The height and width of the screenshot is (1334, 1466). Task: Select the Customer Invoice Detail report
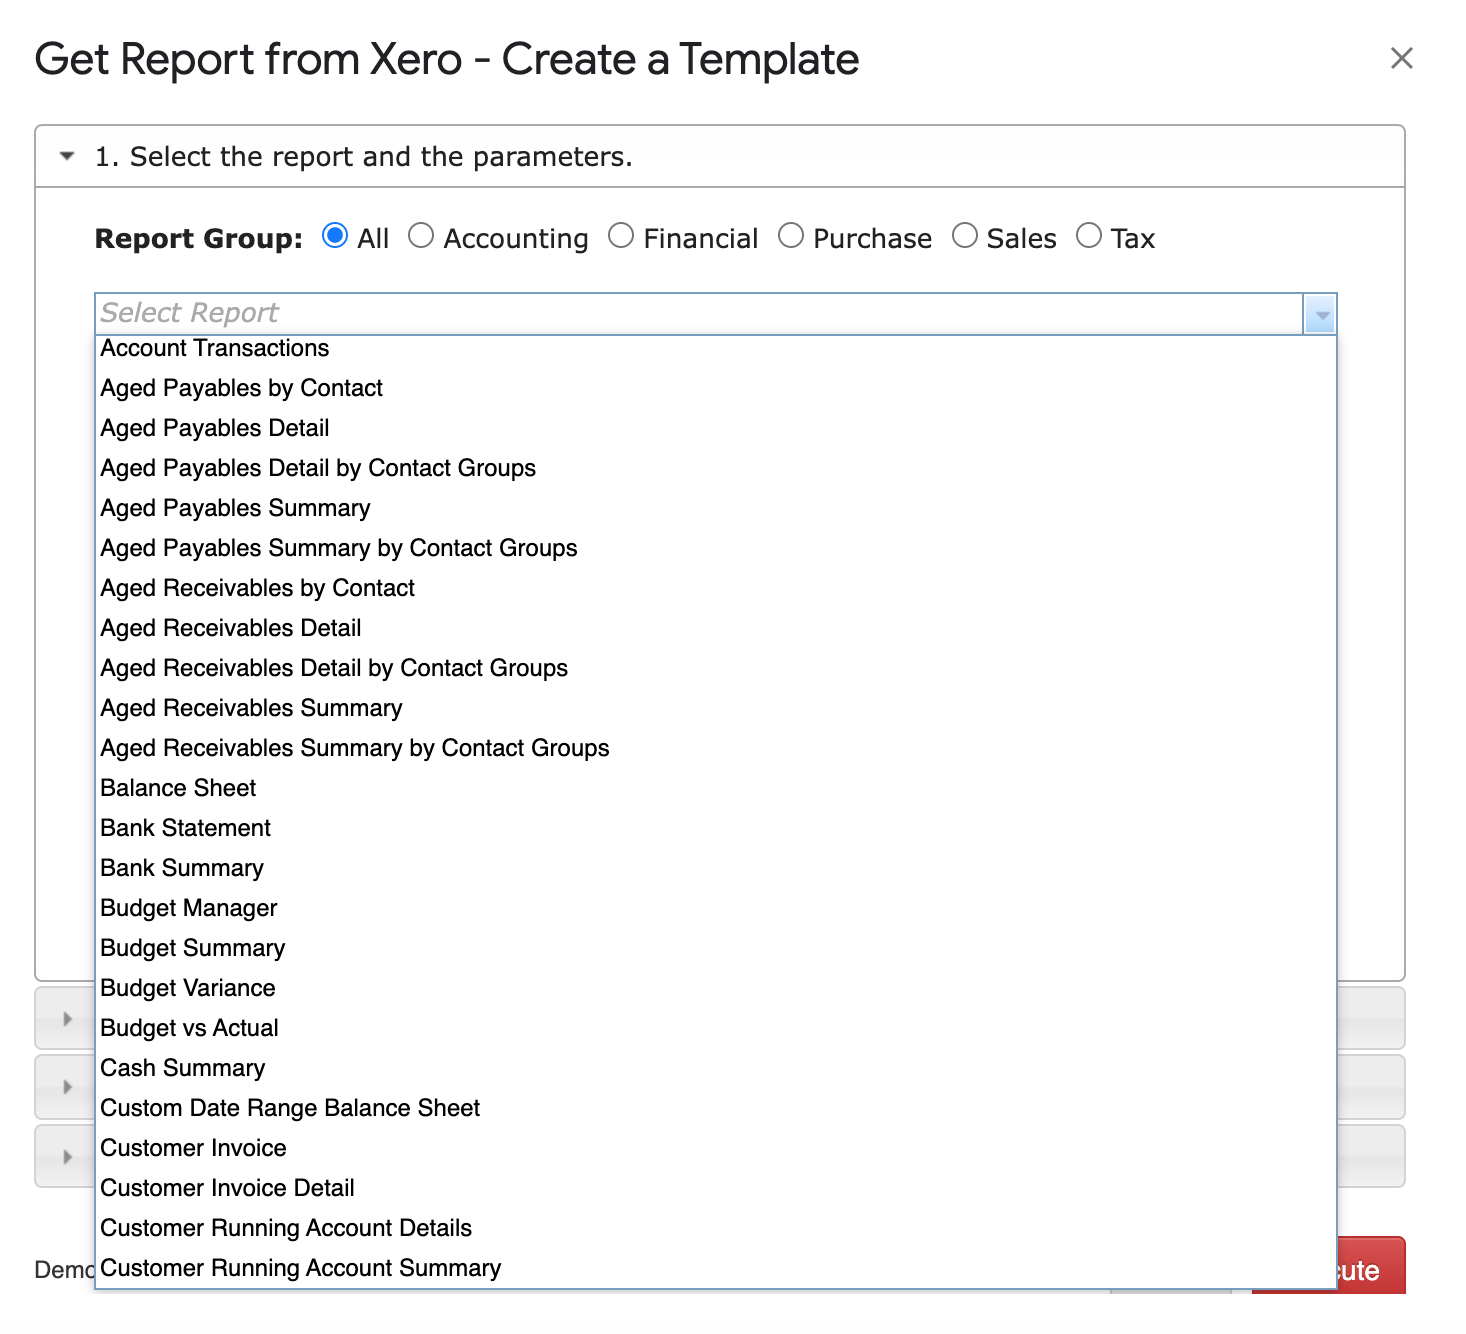[716, 1188]
